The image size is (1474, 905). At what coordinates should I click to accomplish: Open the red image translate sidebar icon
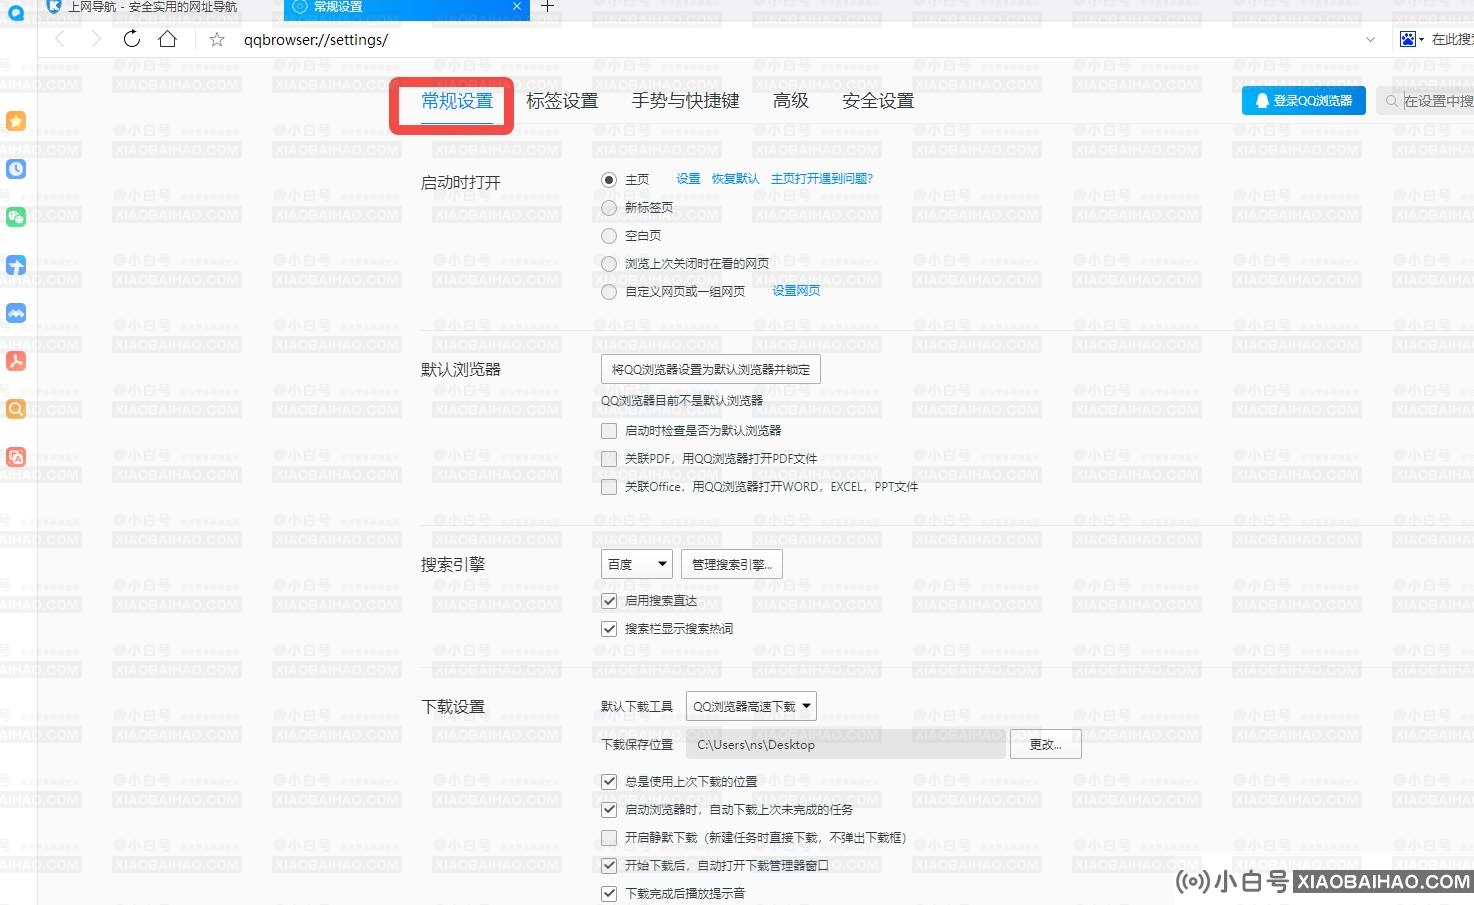click(16, 457)
